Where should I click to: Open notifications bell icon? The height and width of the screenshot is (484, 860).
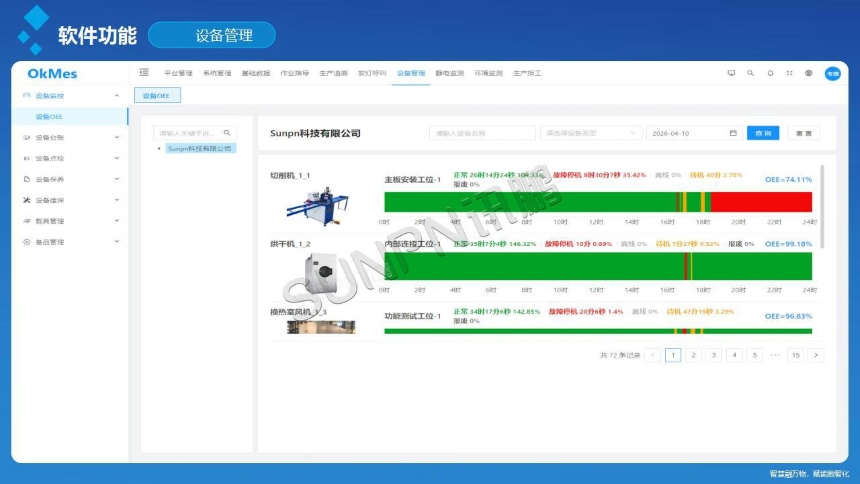pos(770,73)
